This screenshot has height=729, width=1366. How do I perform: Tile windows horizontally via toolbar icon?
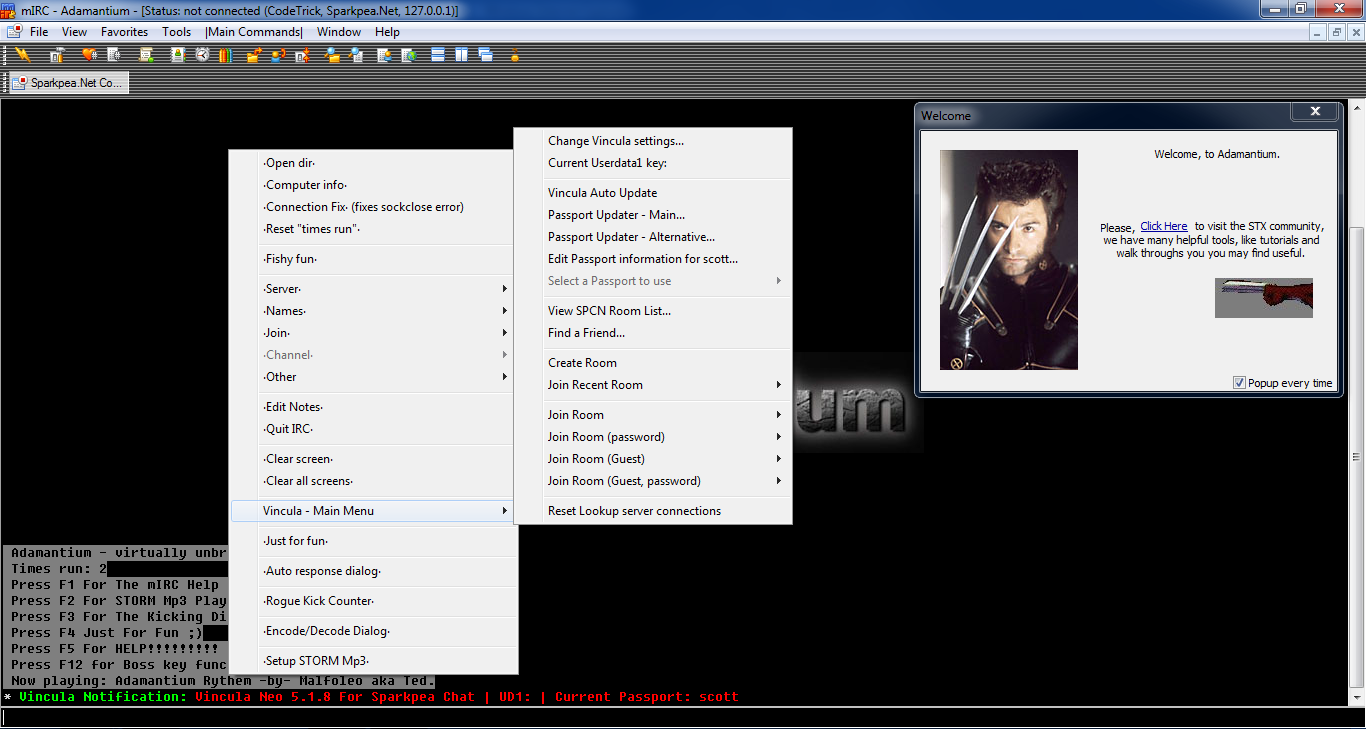pyautogui.click(x=437, y=55)
